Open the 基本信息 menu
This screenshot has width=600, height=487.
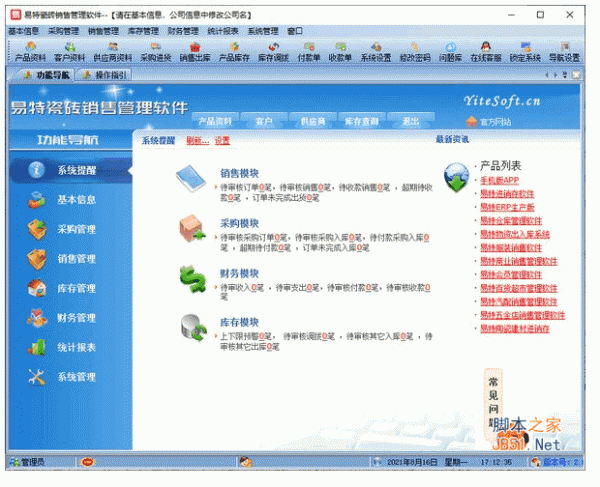23,31
